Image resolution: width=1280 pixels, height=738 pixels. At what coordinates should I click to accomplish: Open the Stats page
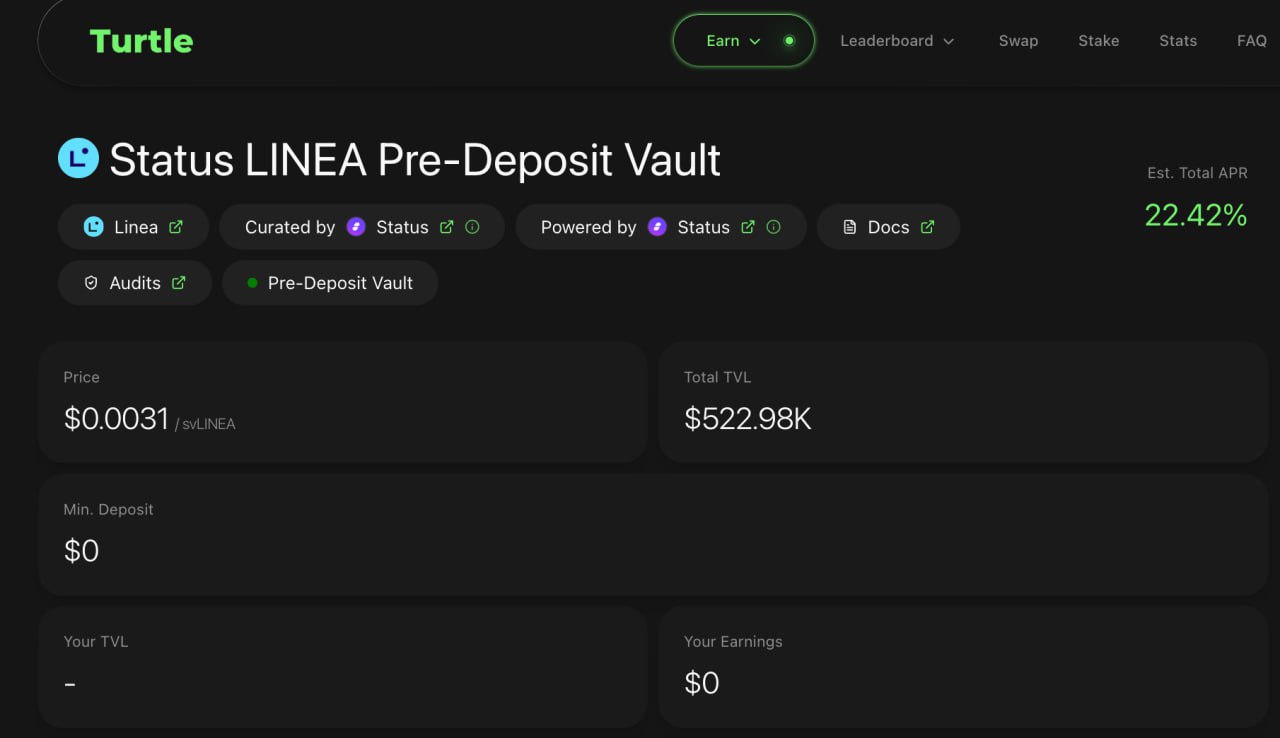click(1178, 41)
